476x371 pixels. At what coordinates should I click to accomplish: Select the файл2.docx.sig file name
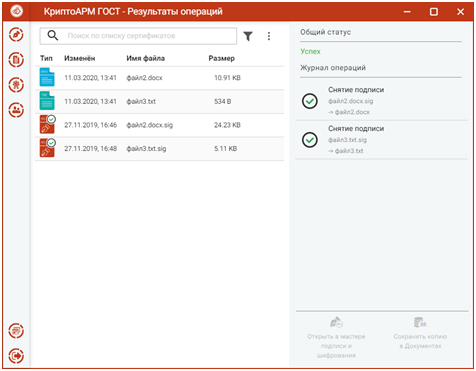coord(150,125)
